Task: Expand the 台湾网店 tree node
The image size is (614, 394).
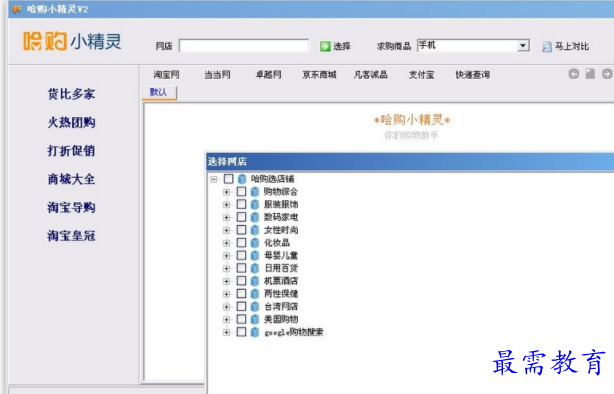Action: (226, 307)
